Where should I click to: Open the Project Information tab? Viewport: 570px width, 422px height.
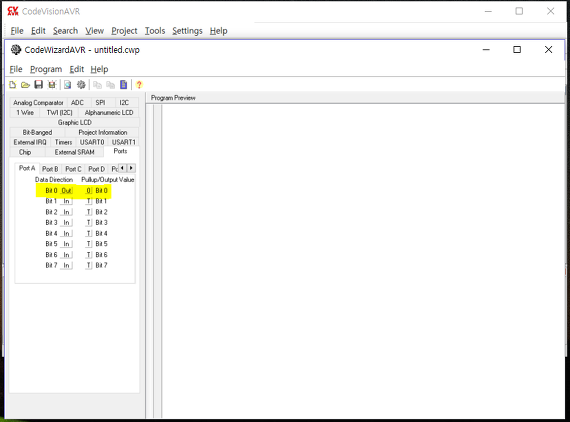(x=103, y=132)
